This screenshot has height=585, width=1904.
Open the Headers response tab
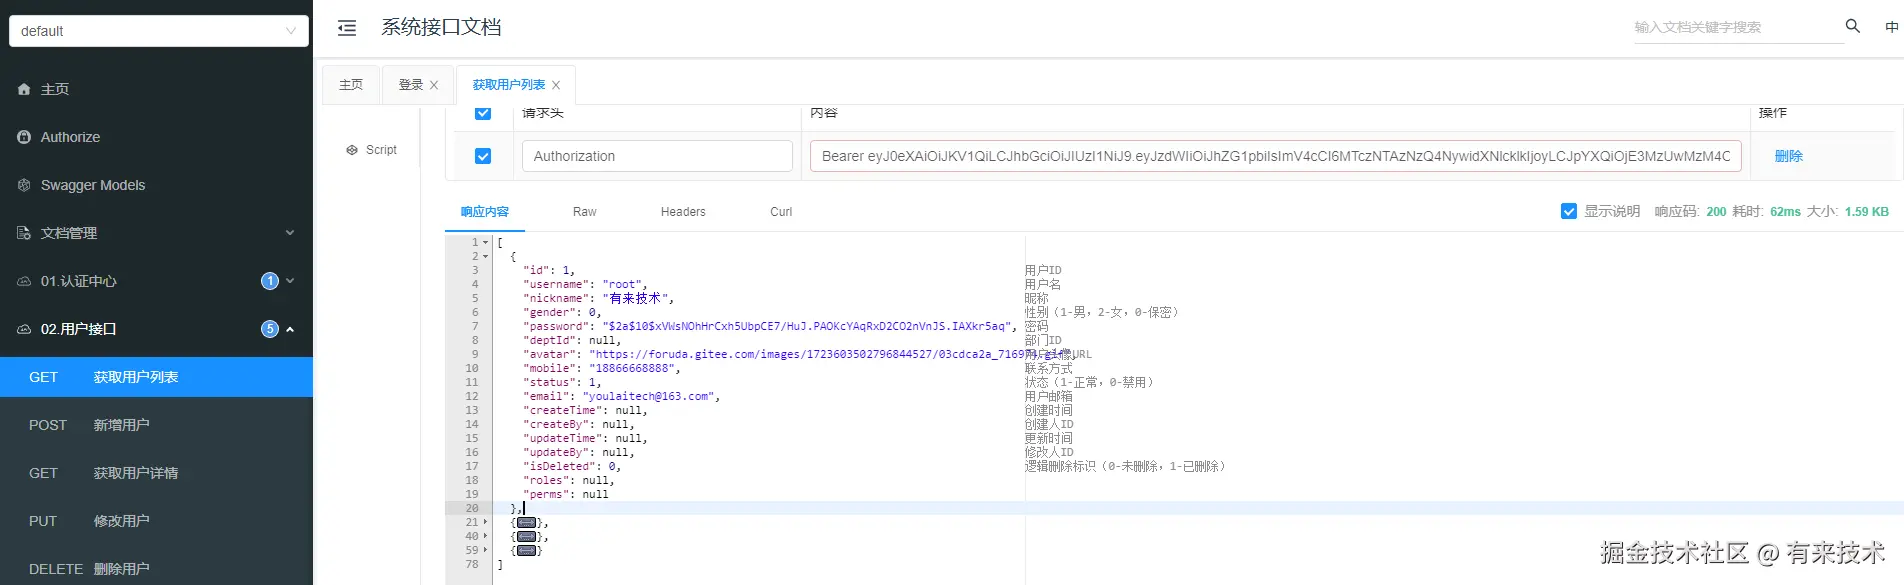click(x=683, y=212)
